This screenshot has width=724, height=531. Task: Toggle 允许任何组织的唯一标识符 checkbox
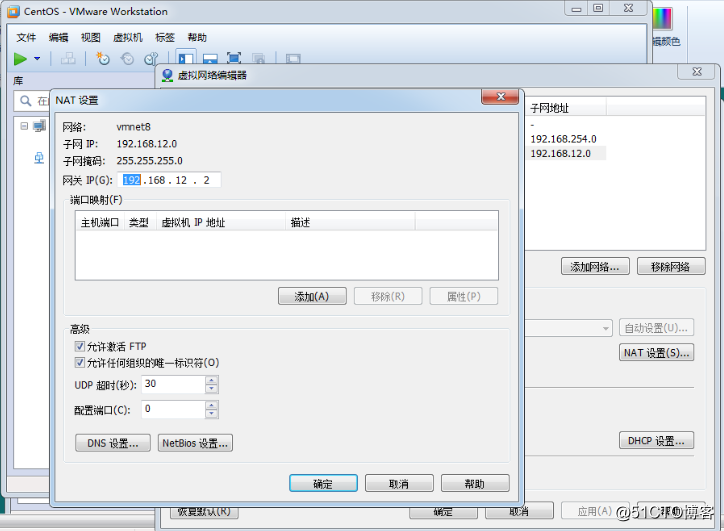80,362
